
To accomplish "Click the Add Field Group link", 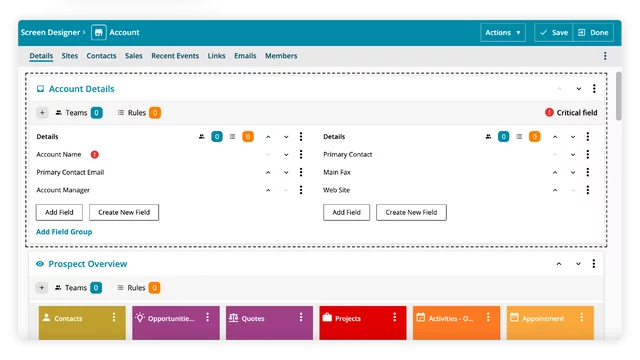I will 64,232.
